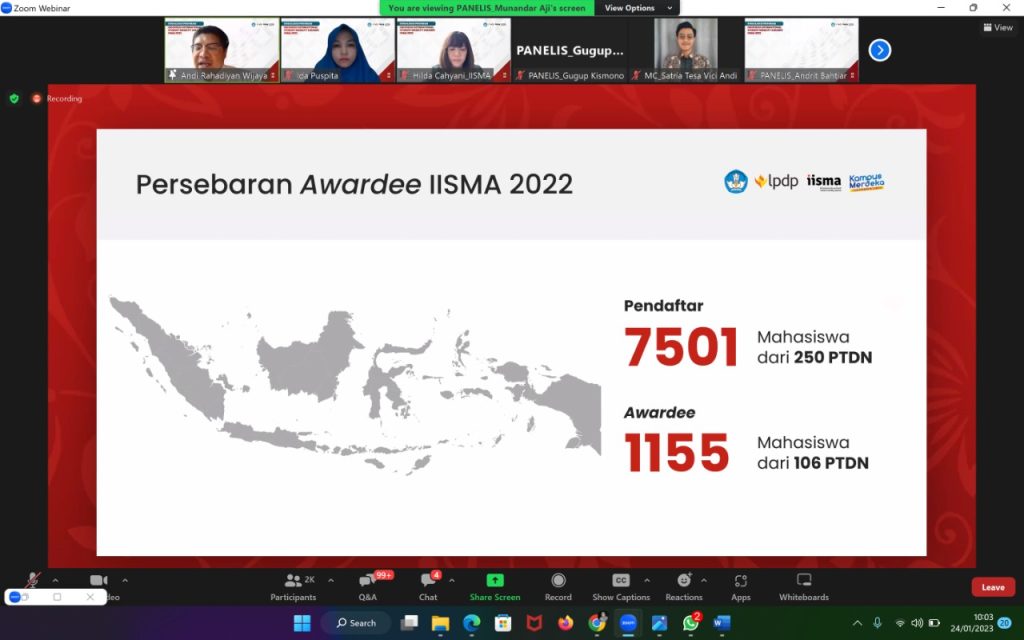Click the 'dari 250 PTDN' text
The image size is (1024, 640).
click(x=814, y=357)
